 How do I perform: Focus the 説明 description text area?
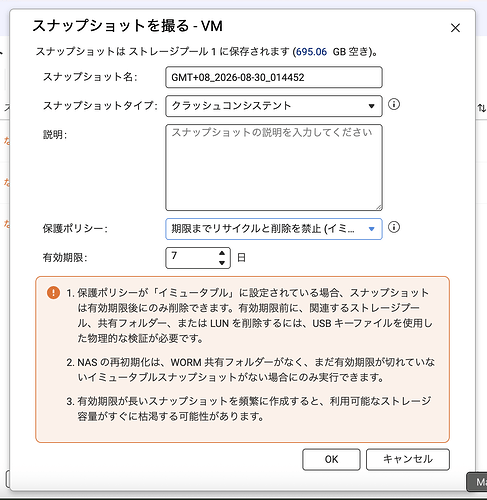(x=274, y=167)
